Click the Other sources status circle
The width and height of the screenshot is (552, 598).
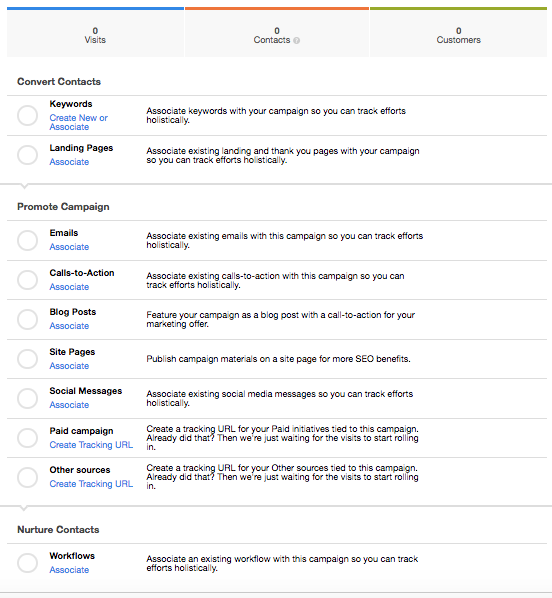point(27,477)
